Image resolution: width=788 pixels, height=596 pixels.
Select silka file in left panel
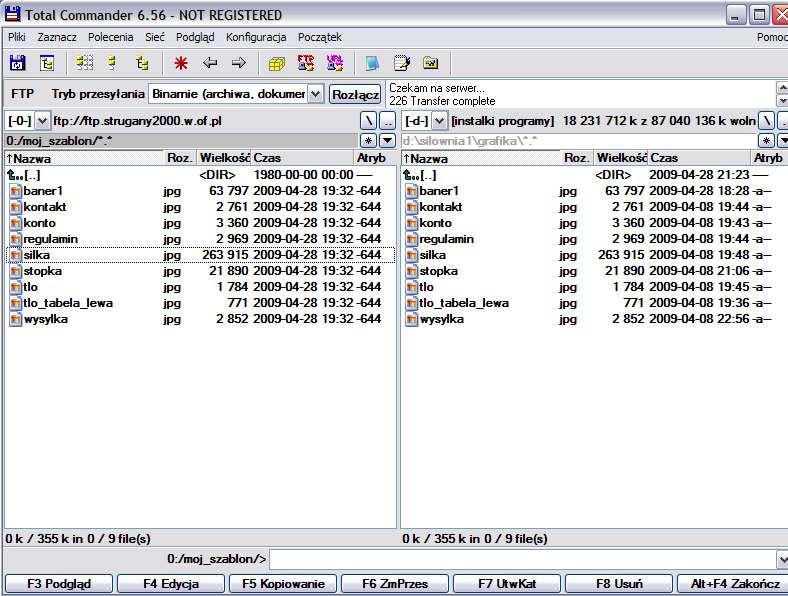point(200,255)
